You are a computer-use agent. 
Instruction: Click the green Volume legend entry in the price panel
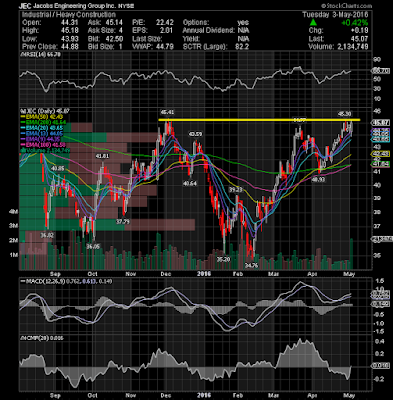pyautogui.click(x=45, y=151)
